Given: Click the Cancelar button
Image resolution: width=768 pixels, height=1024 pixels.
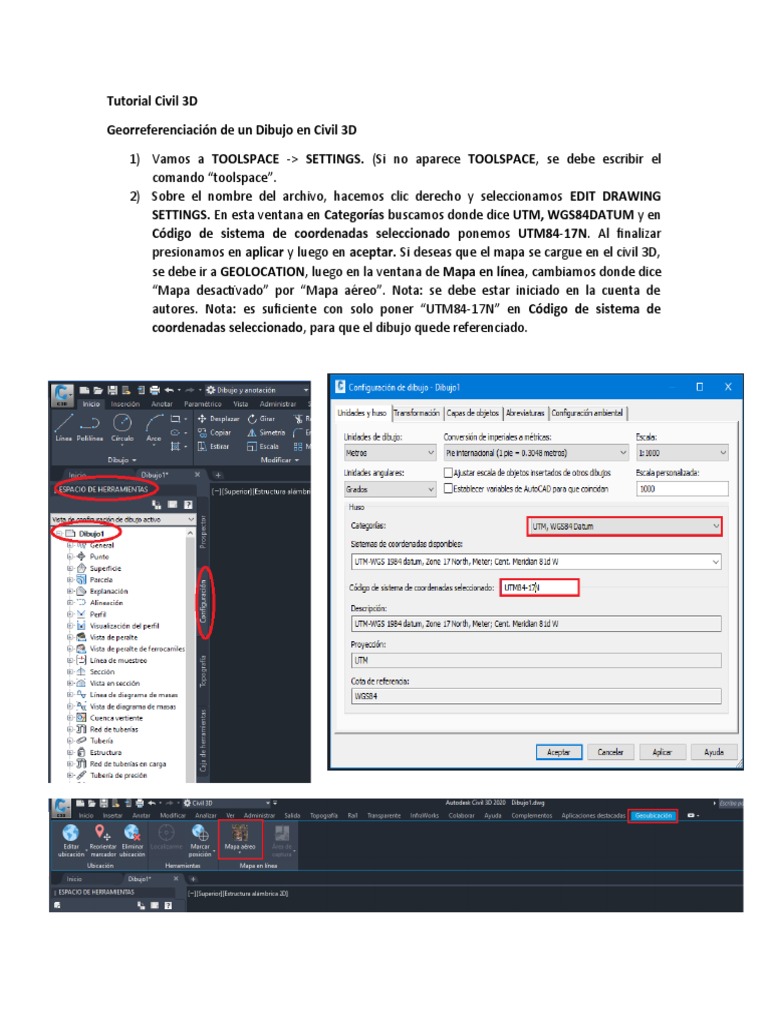Looking at the screenshot, I should 611,752.
